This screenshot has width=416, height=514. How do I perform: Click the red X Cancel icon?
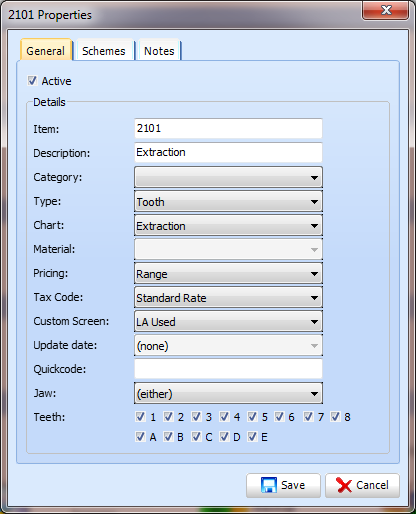(x=344, y=485)
